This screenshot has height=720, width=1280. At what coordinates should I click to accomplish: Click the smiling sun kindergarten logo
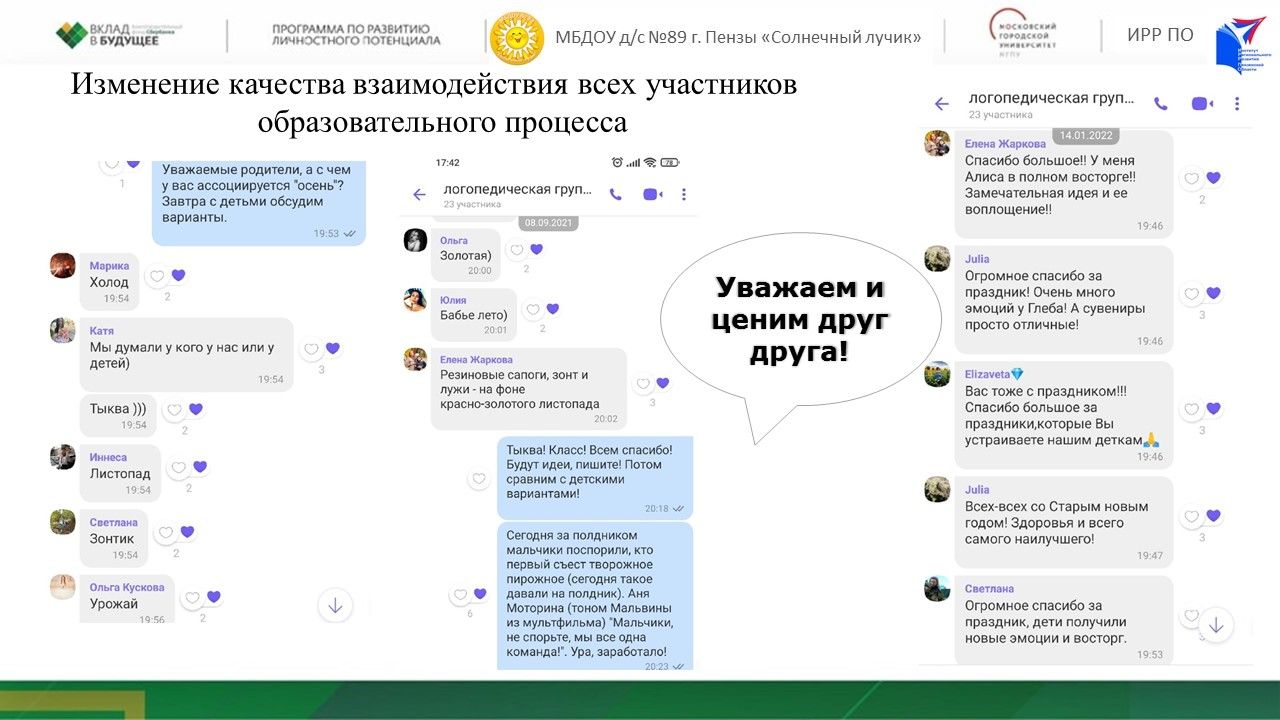pos(517,38)
